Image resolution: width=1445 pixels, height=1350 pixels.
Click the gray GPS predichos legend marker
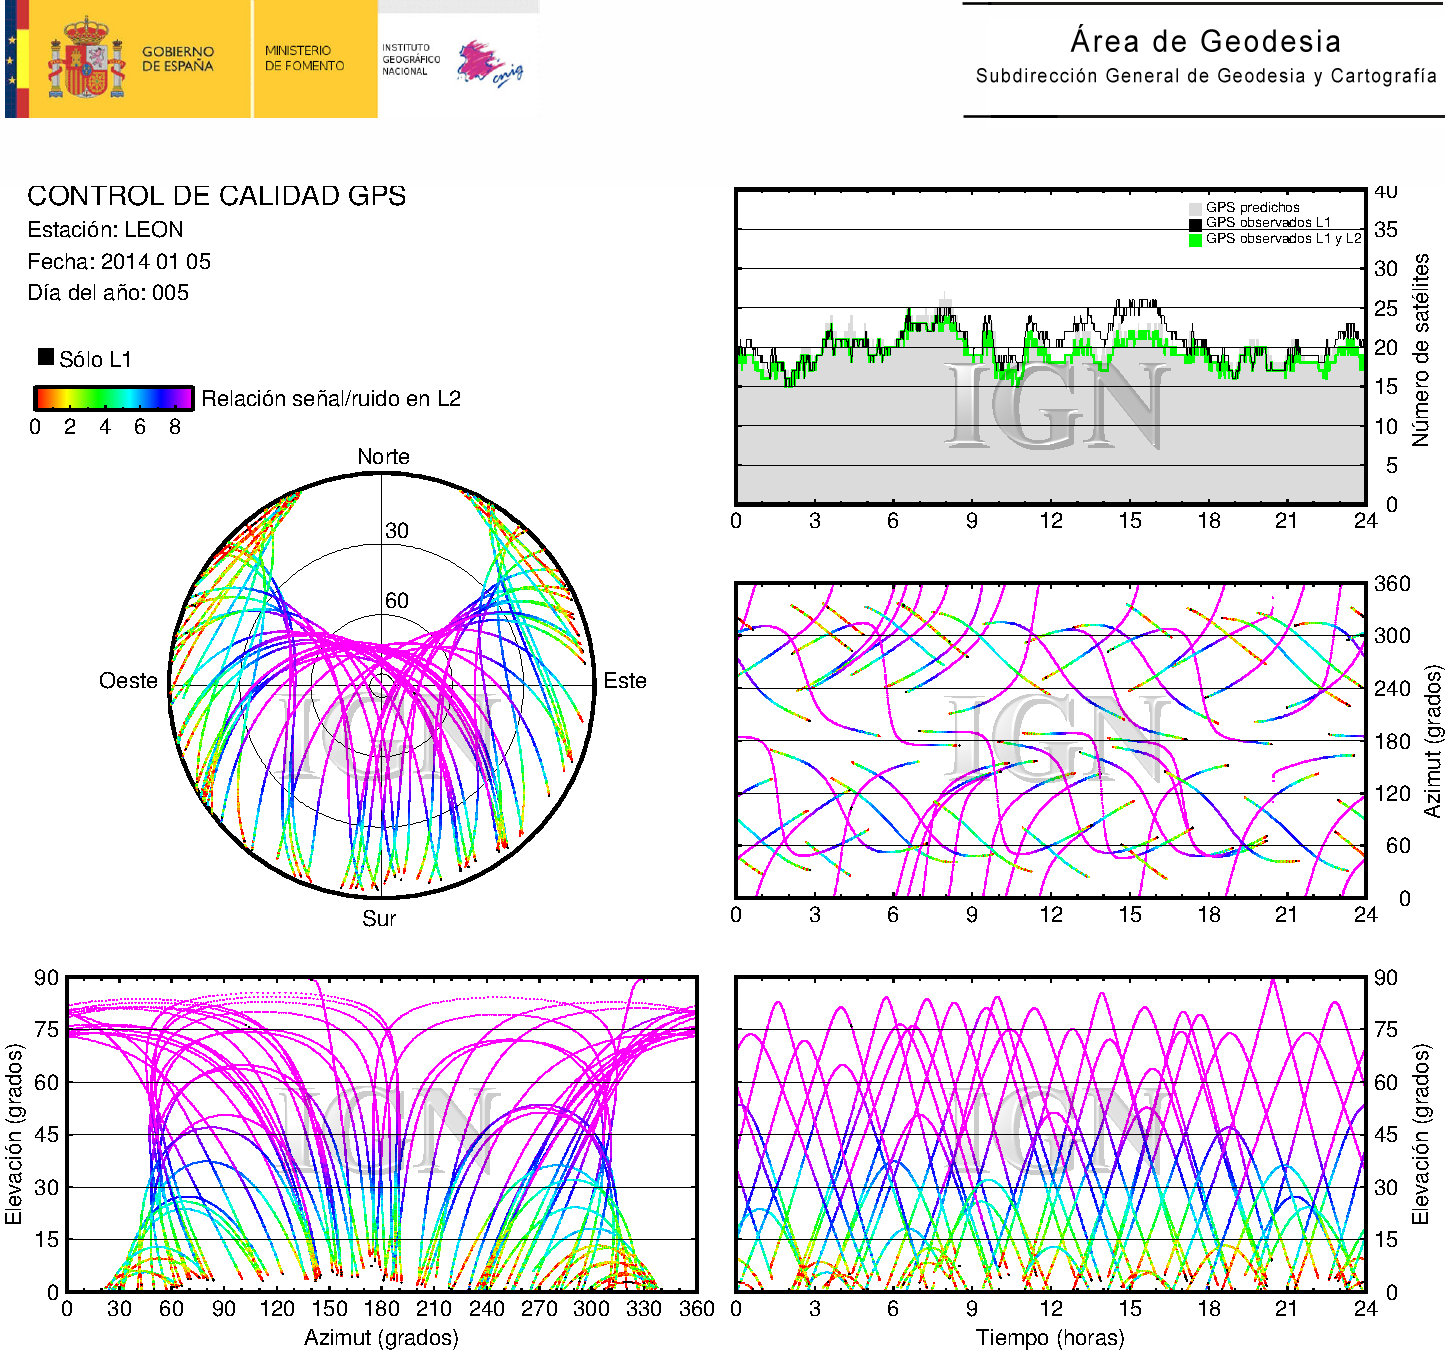(1195, 208)
